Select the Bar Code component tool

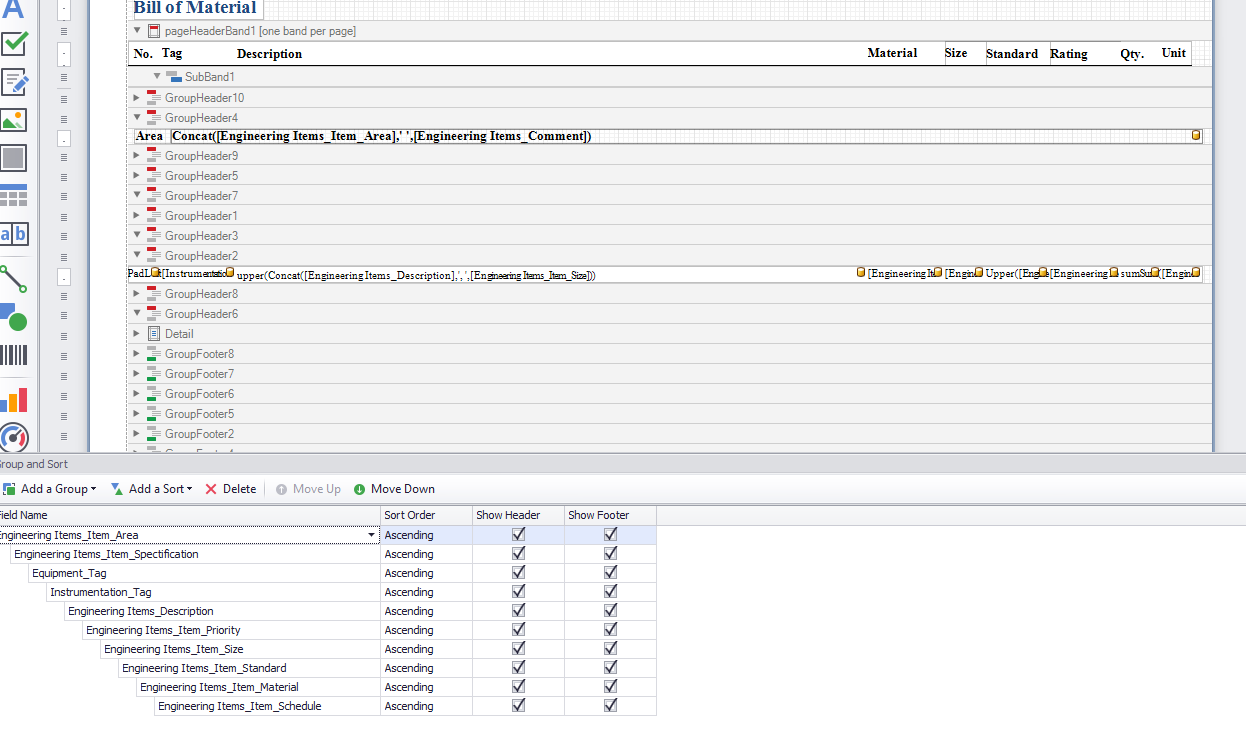(15, 355)
